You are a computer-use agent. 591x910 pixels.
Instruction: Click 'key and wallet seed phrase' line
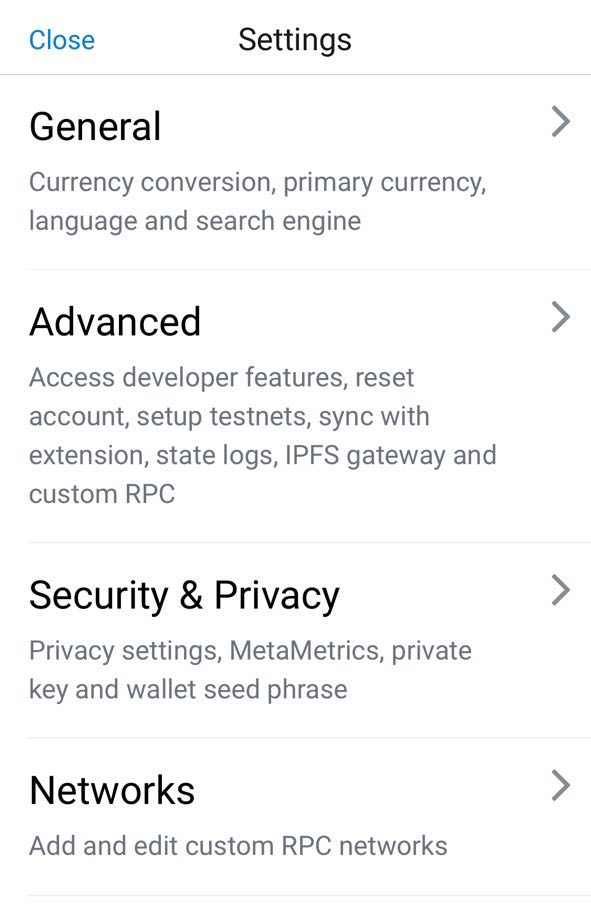(x=188, y=689)
